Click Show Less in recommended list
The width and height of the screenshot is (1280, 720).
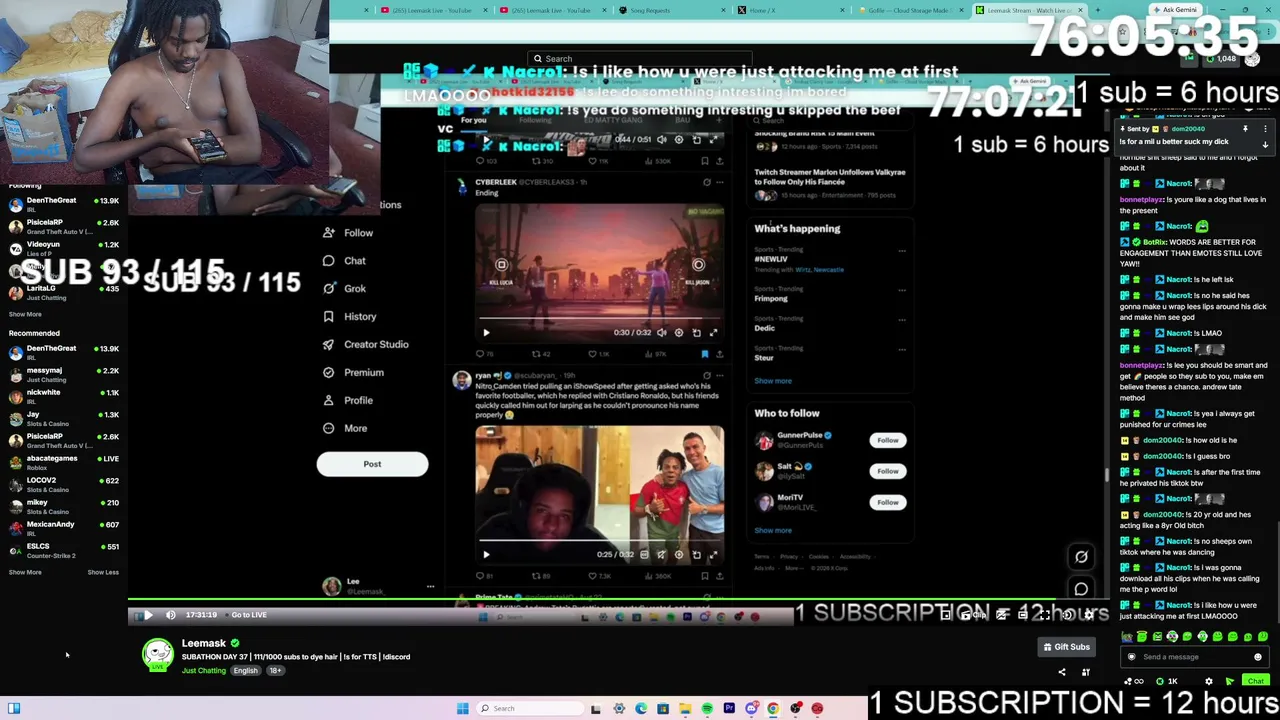[103, 572]
